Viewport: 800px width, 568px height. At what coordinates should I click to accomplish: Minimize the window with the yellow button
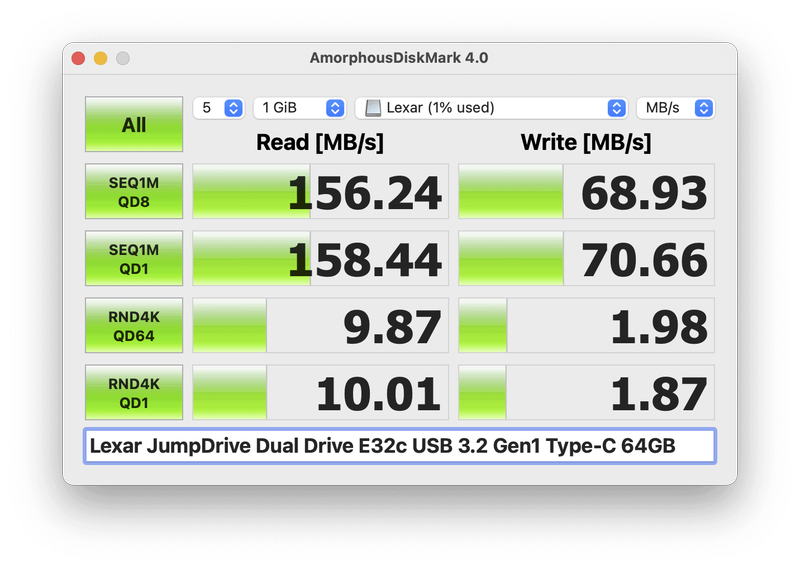point(100,58)
